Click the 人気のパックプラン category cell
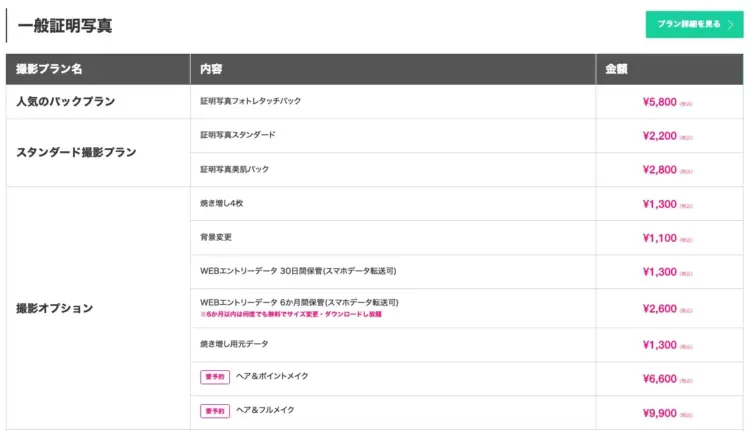Viewport: 750px width, 431px height. click(66, 102)
